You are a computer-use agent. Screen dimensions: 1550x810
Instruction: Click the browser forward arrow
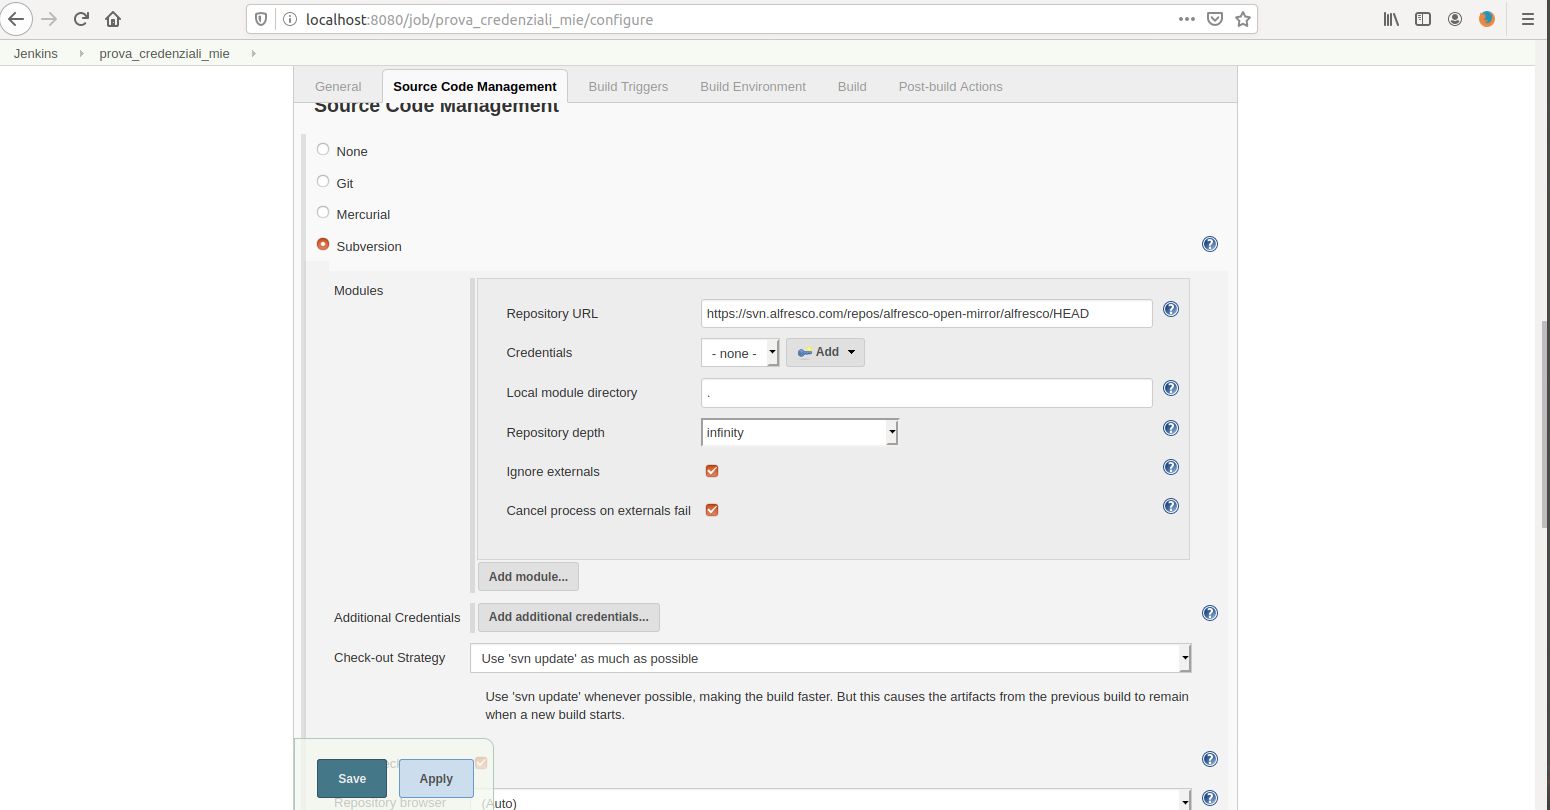pyautogui.click(x=49, y=19)
